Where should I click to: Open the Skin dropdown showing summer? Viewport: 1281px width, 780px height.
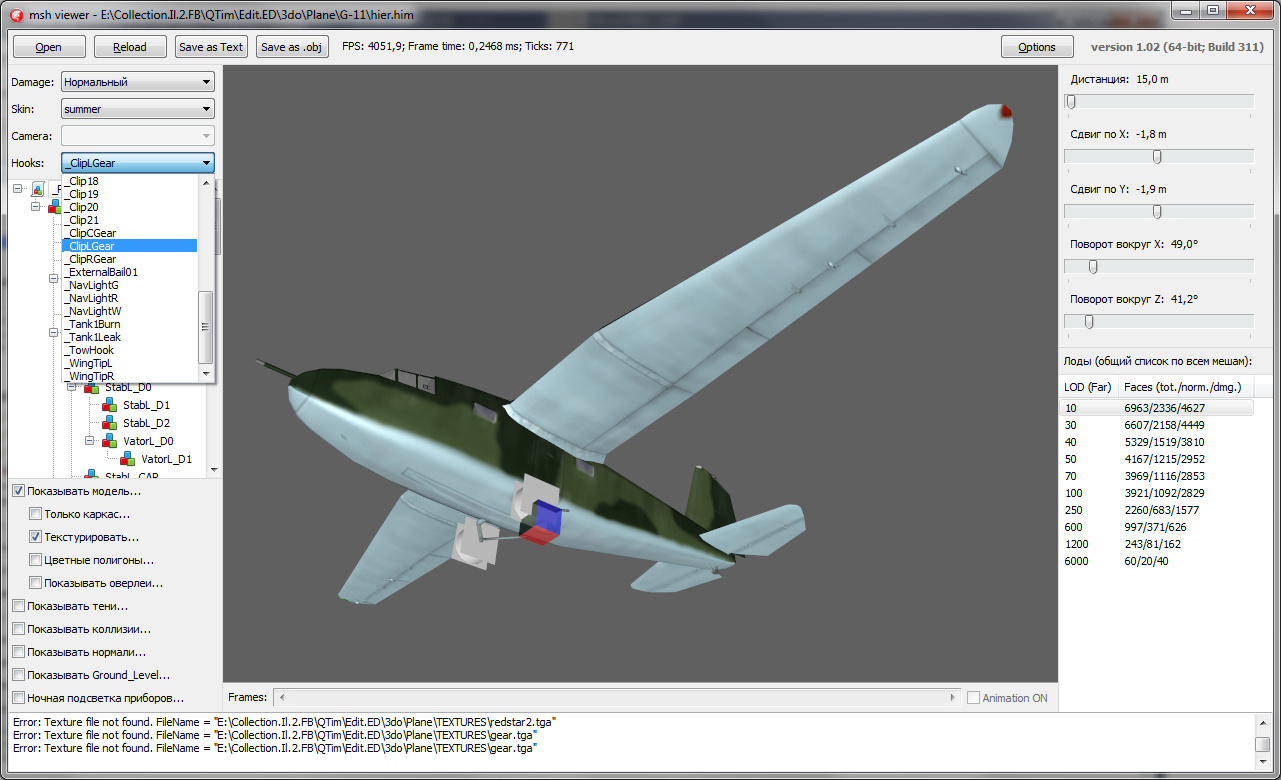click(x=138, y=109)
